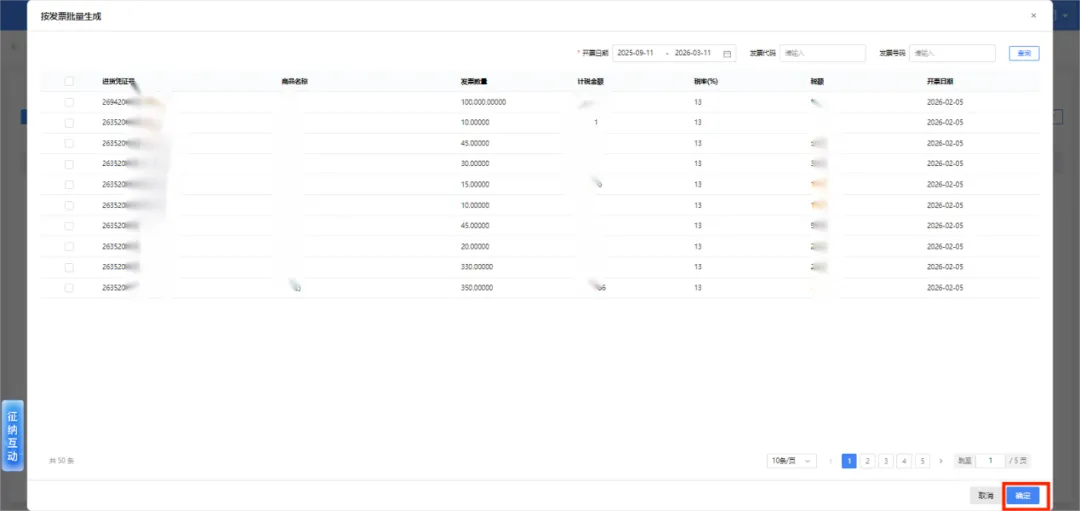Image resolution: width=1080 pixels, height=511 pixels.
Task: Jump to page 5
Action: click(x=923, y=461)
